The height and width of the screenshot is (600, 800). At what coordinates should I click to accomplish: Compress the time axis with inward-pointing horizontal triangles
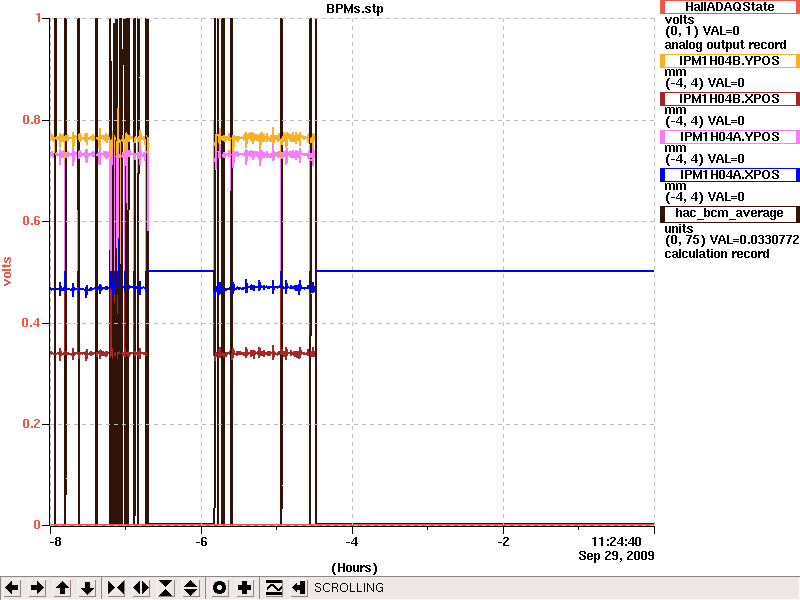tap(116, 588)
